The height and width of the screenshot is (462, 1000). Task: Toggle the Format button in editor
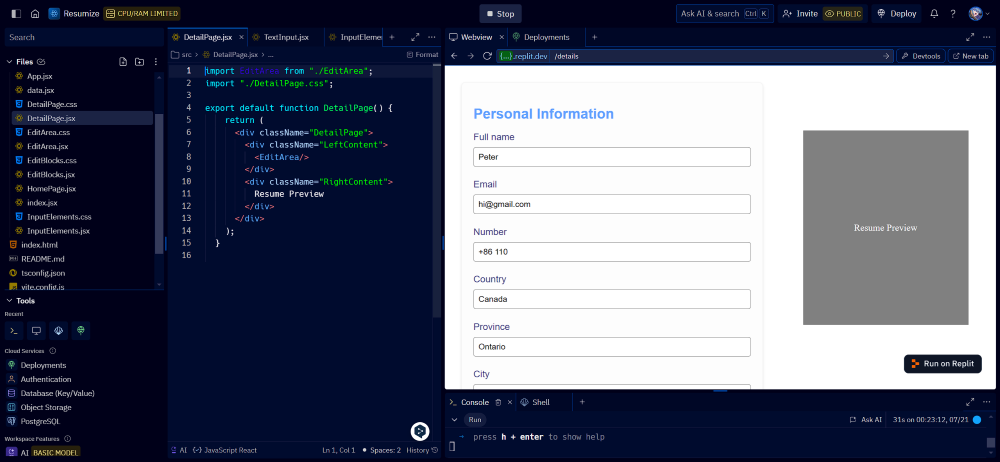422,55
